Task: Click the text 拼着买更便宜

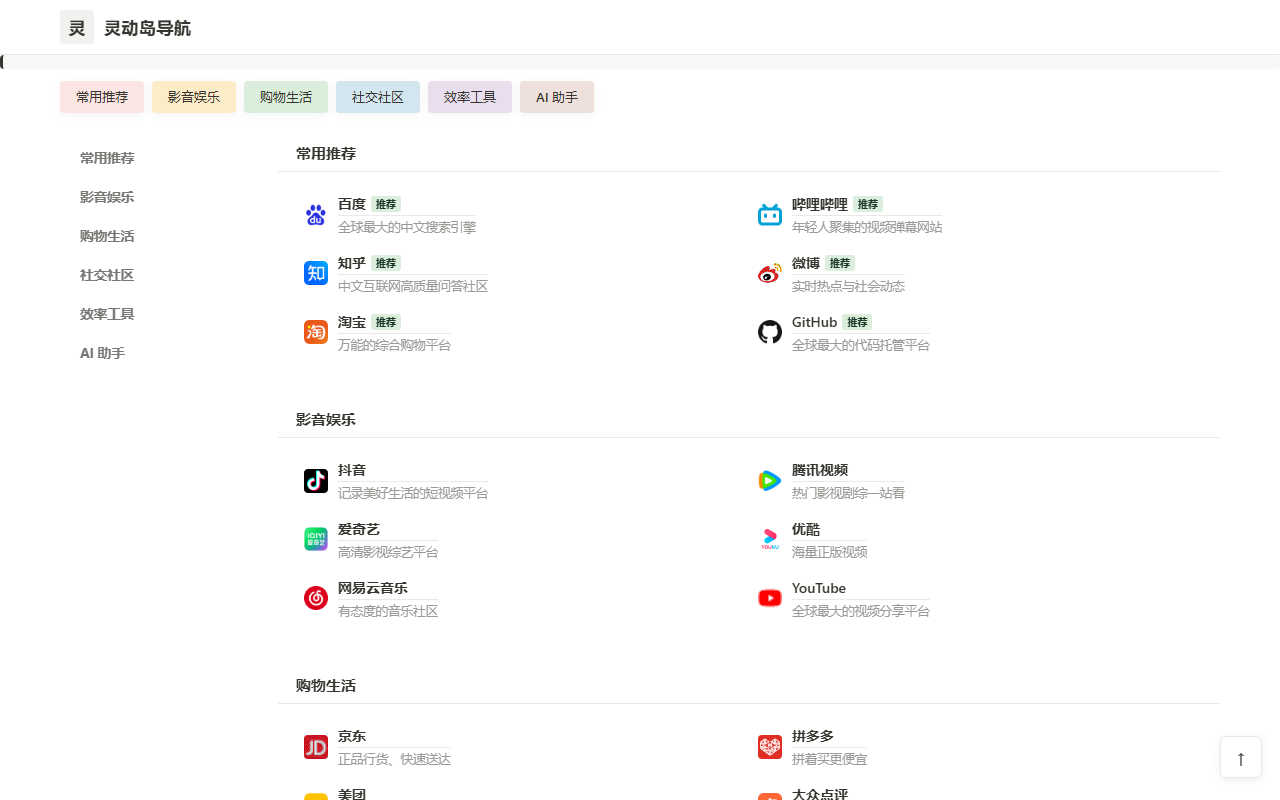Action: 830,759
